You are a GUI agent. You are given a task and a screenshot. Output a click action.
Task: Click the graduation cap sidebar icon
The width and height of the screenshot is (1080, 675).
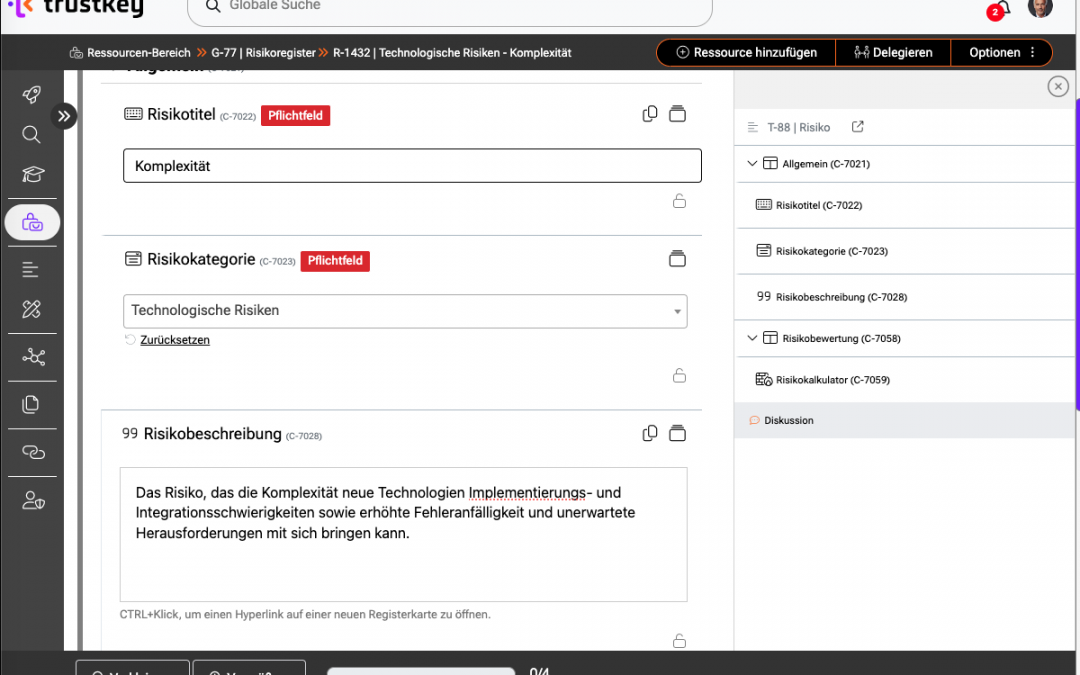coord(32,175)
